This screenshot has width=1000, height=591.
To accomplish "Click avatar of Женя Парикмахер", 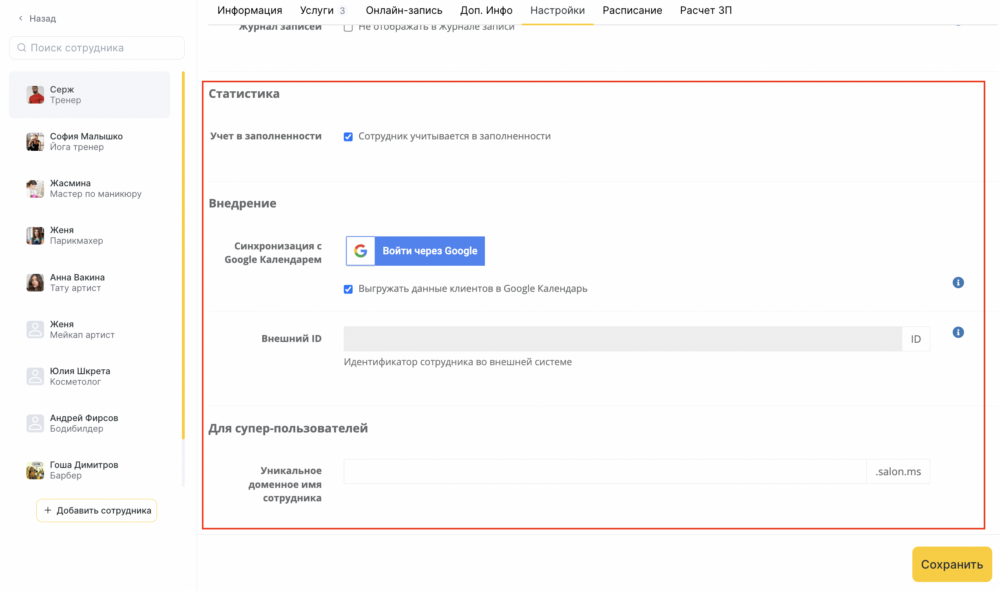I will tap(35, 235).
